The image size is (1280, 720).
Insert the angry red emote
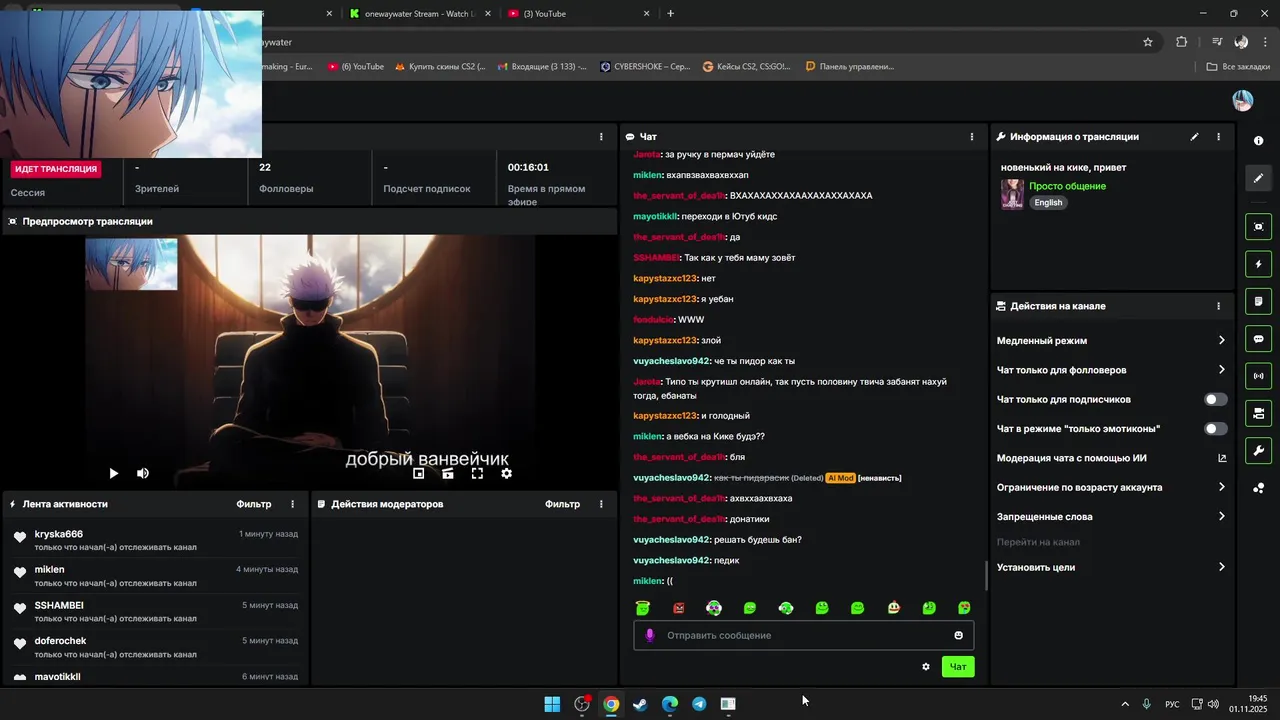click(x=679, y=608)
